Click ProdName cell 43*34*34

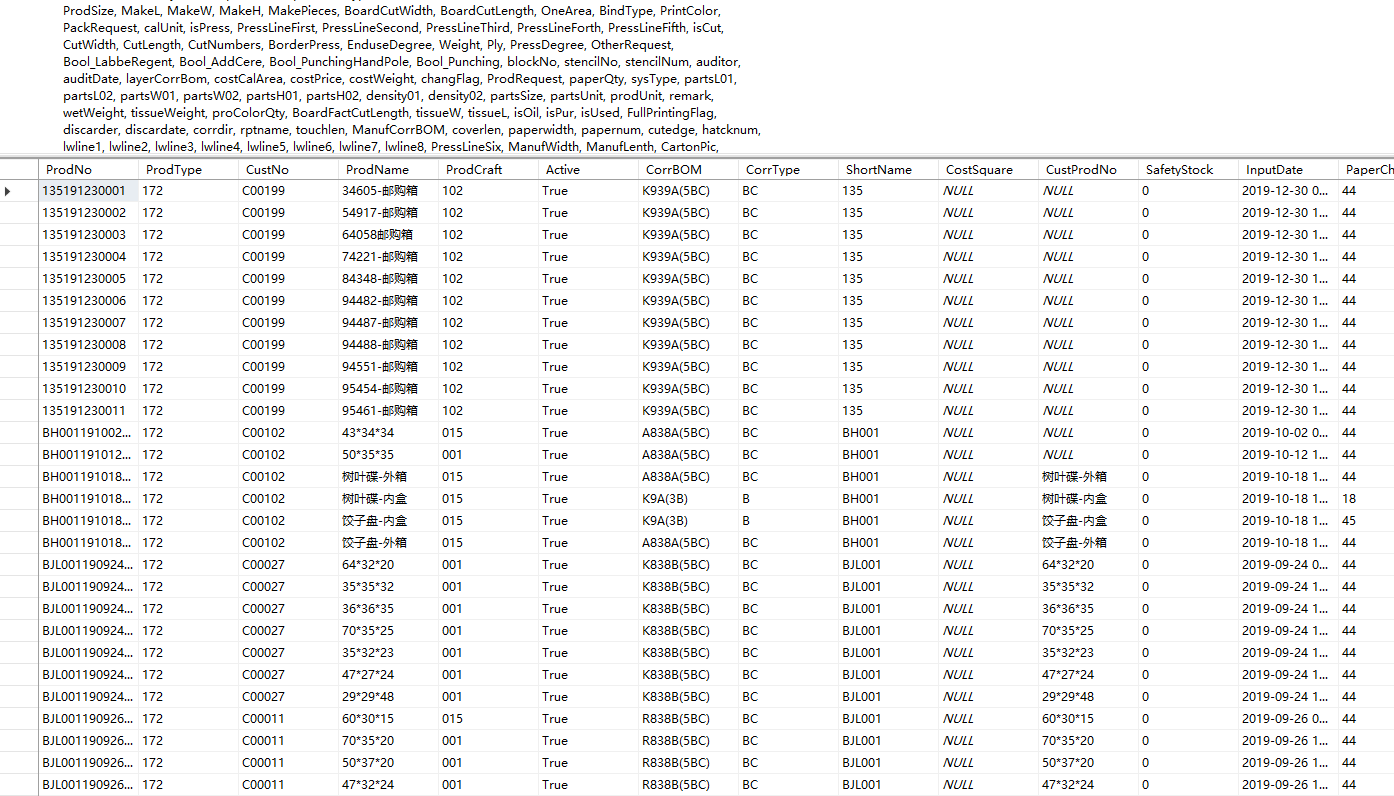(x=388, y=433)
